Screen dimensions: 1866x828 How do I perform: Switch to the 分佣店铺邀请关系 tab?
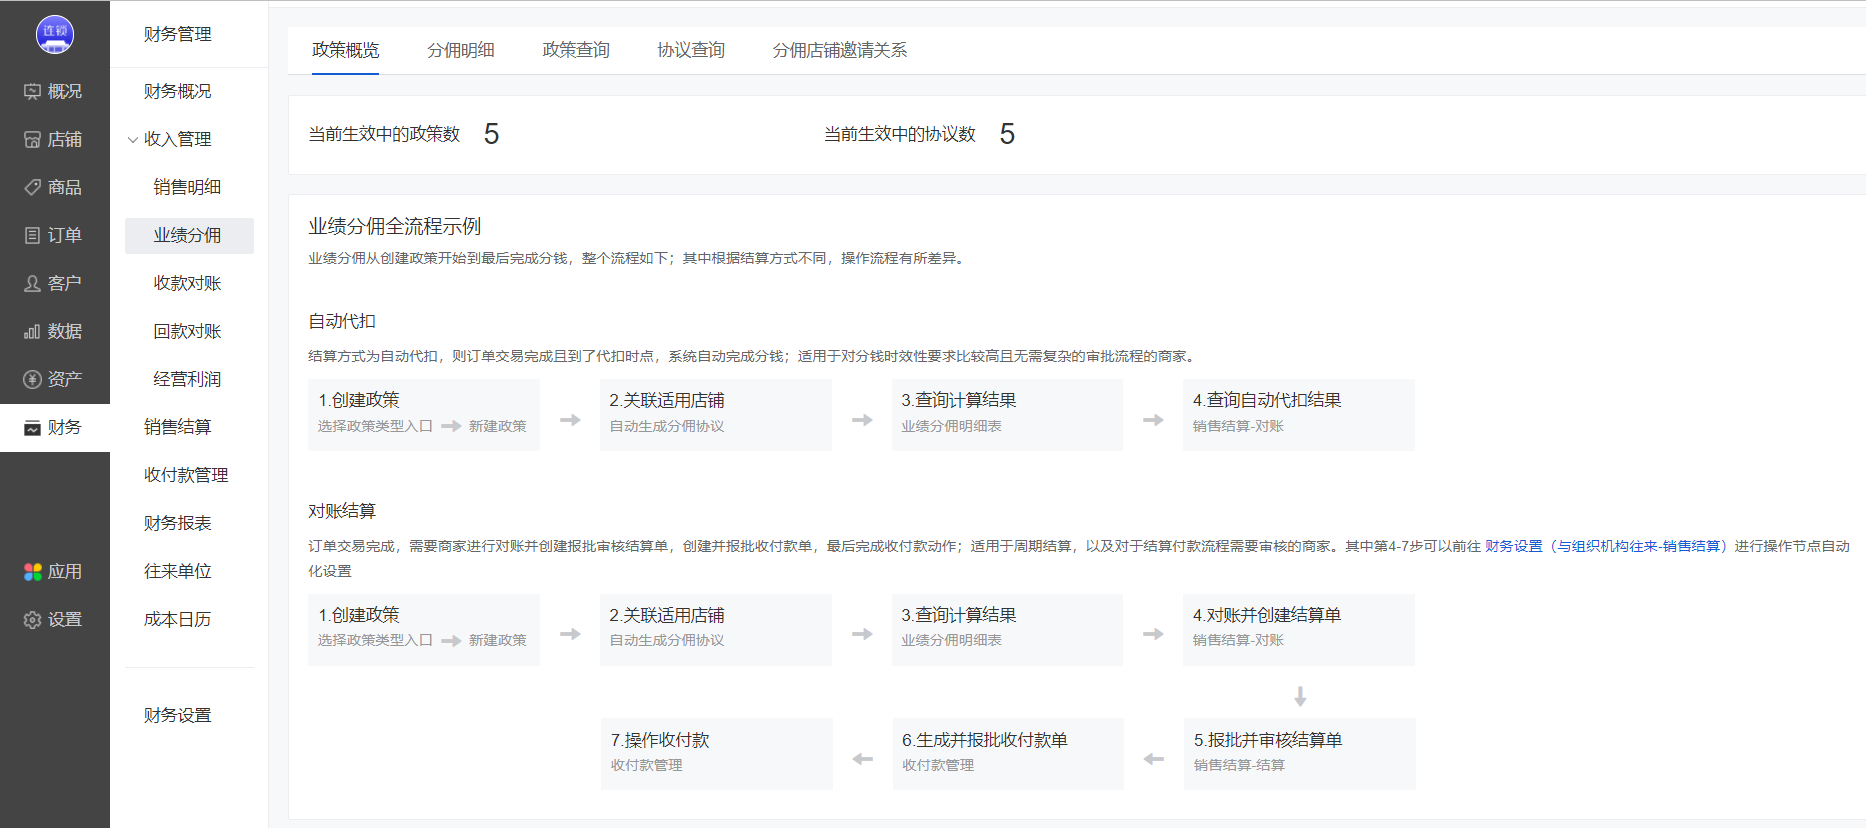click(x=840, y=50)
